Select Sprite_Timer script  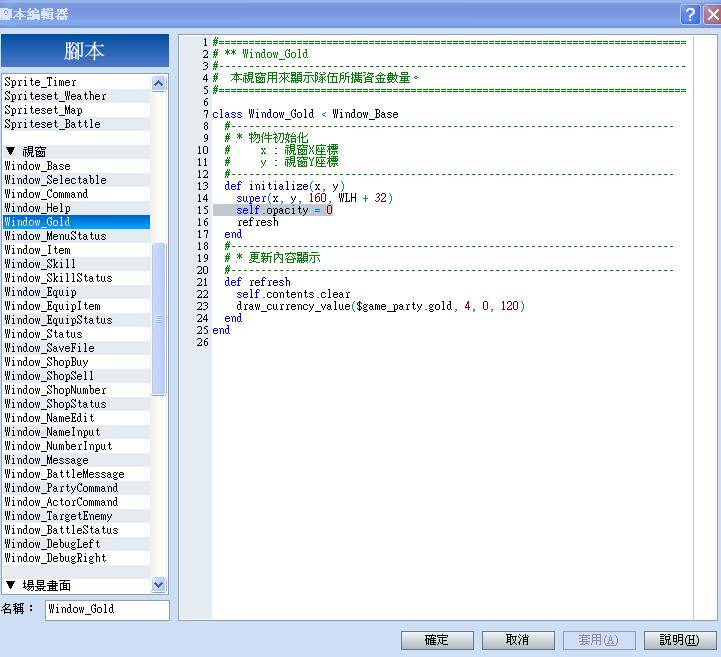76,82
